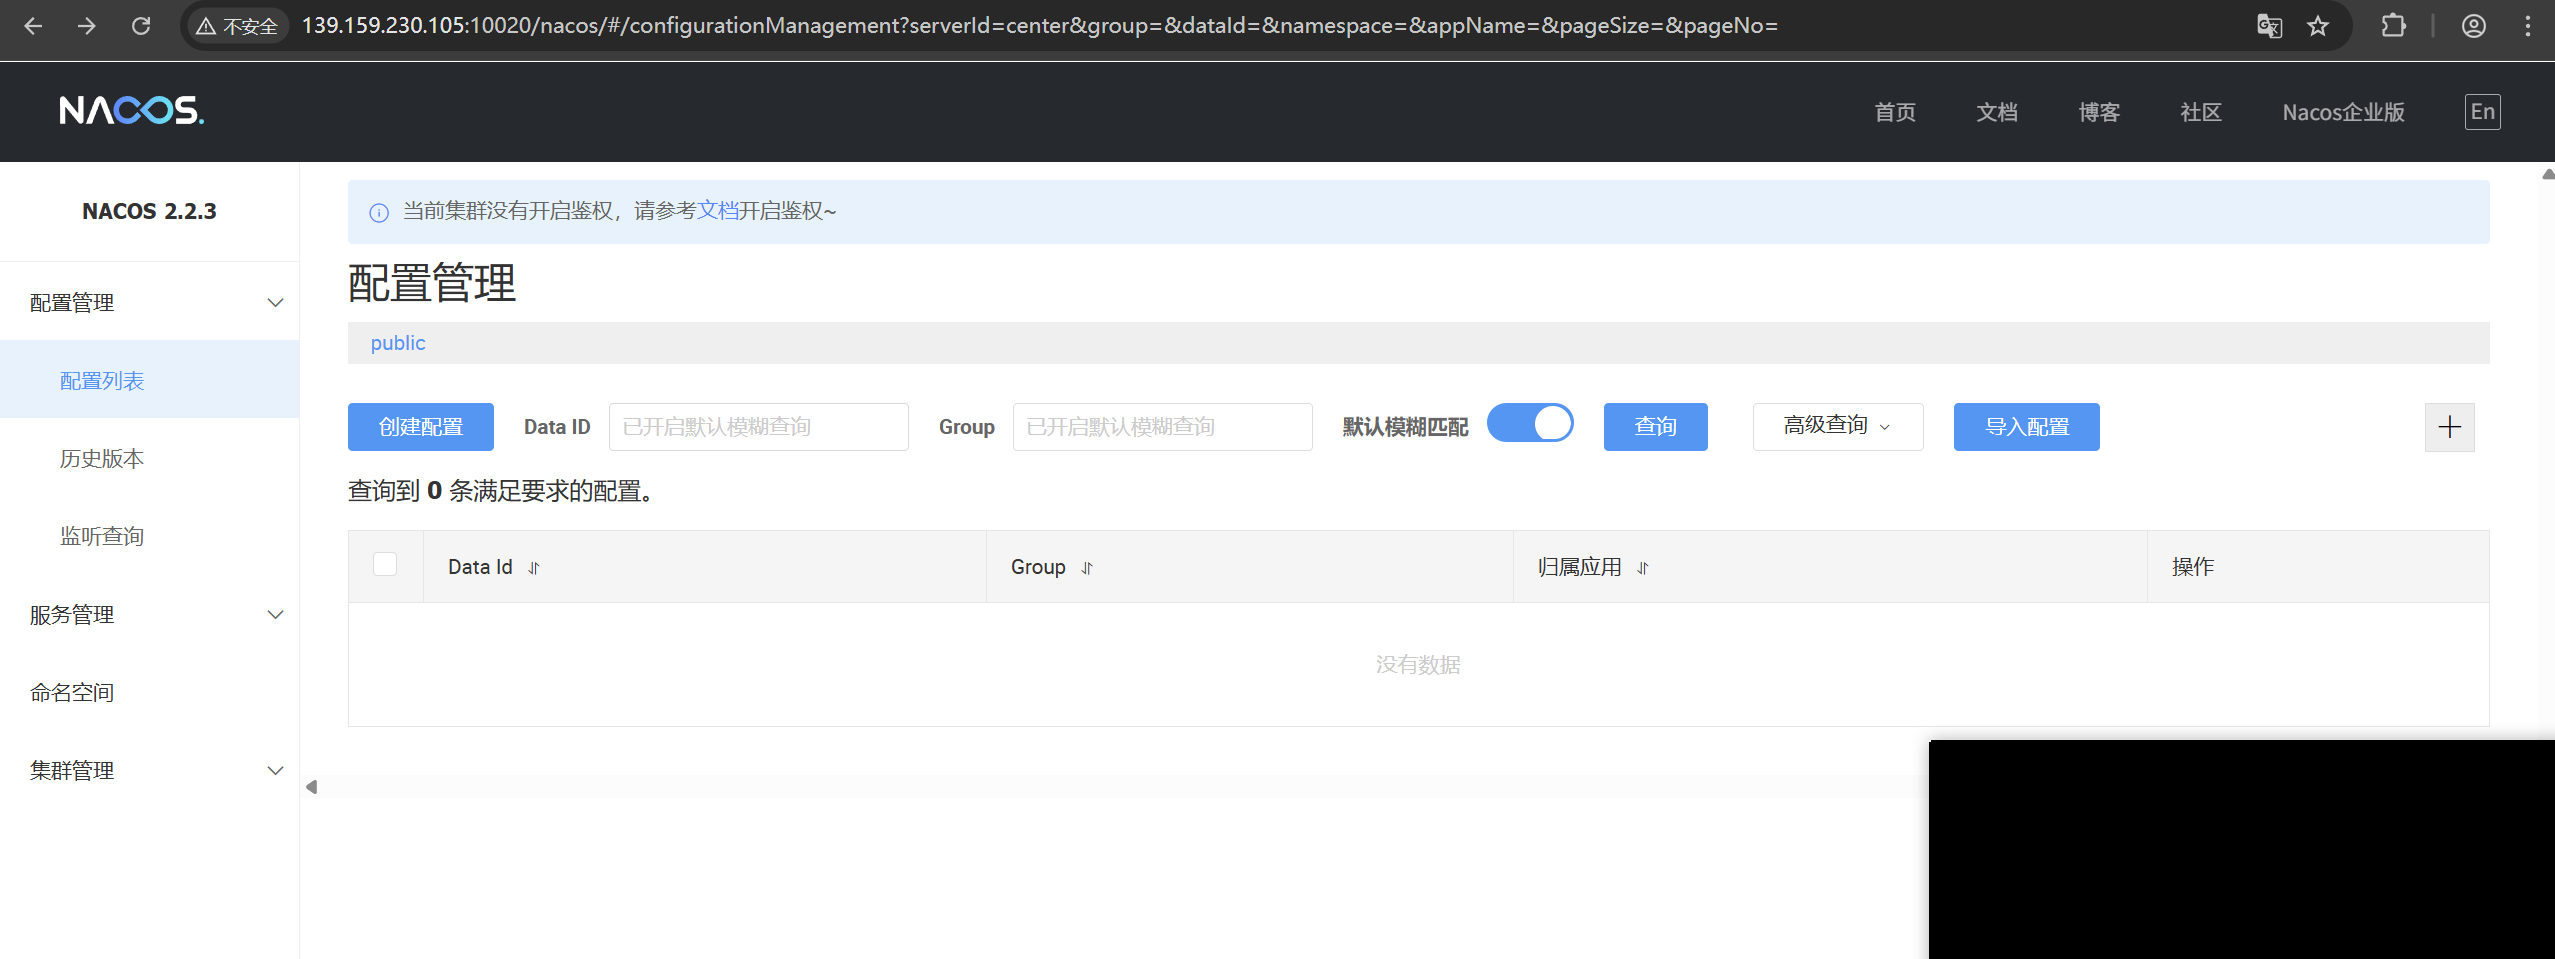The height and width of the screenshot is (959, 2555).
Task: Click the 创建配置 button
Action: click(421, 427)
